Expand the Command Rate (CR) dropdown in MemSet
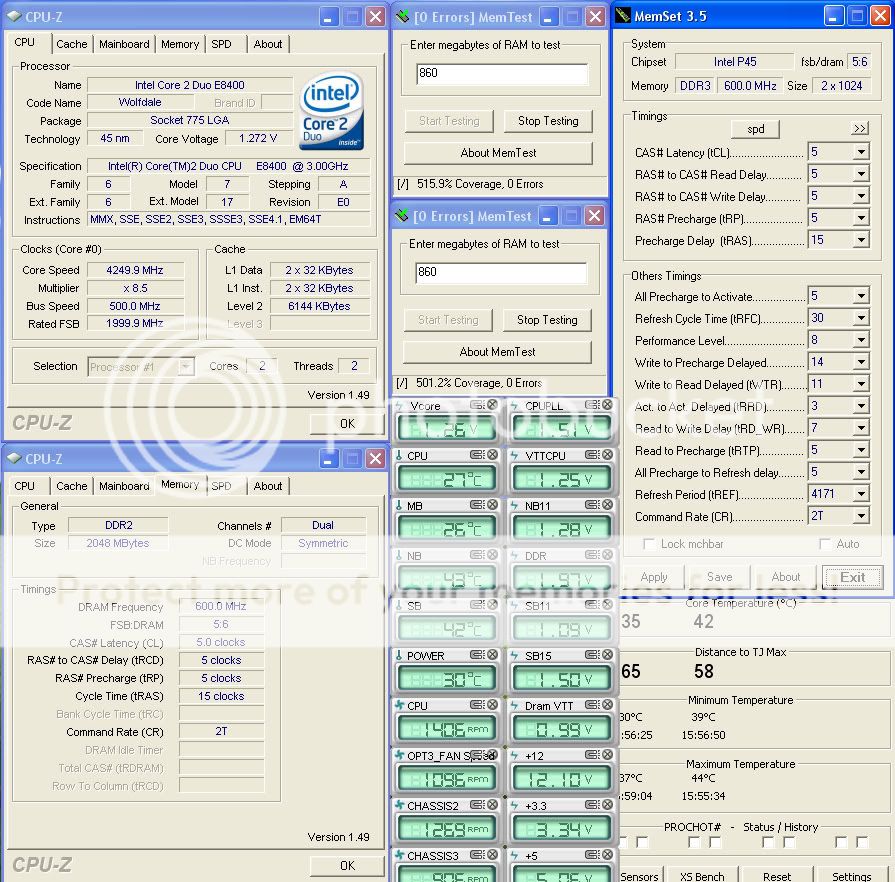895x882 pixels. (x=861, y=516)
